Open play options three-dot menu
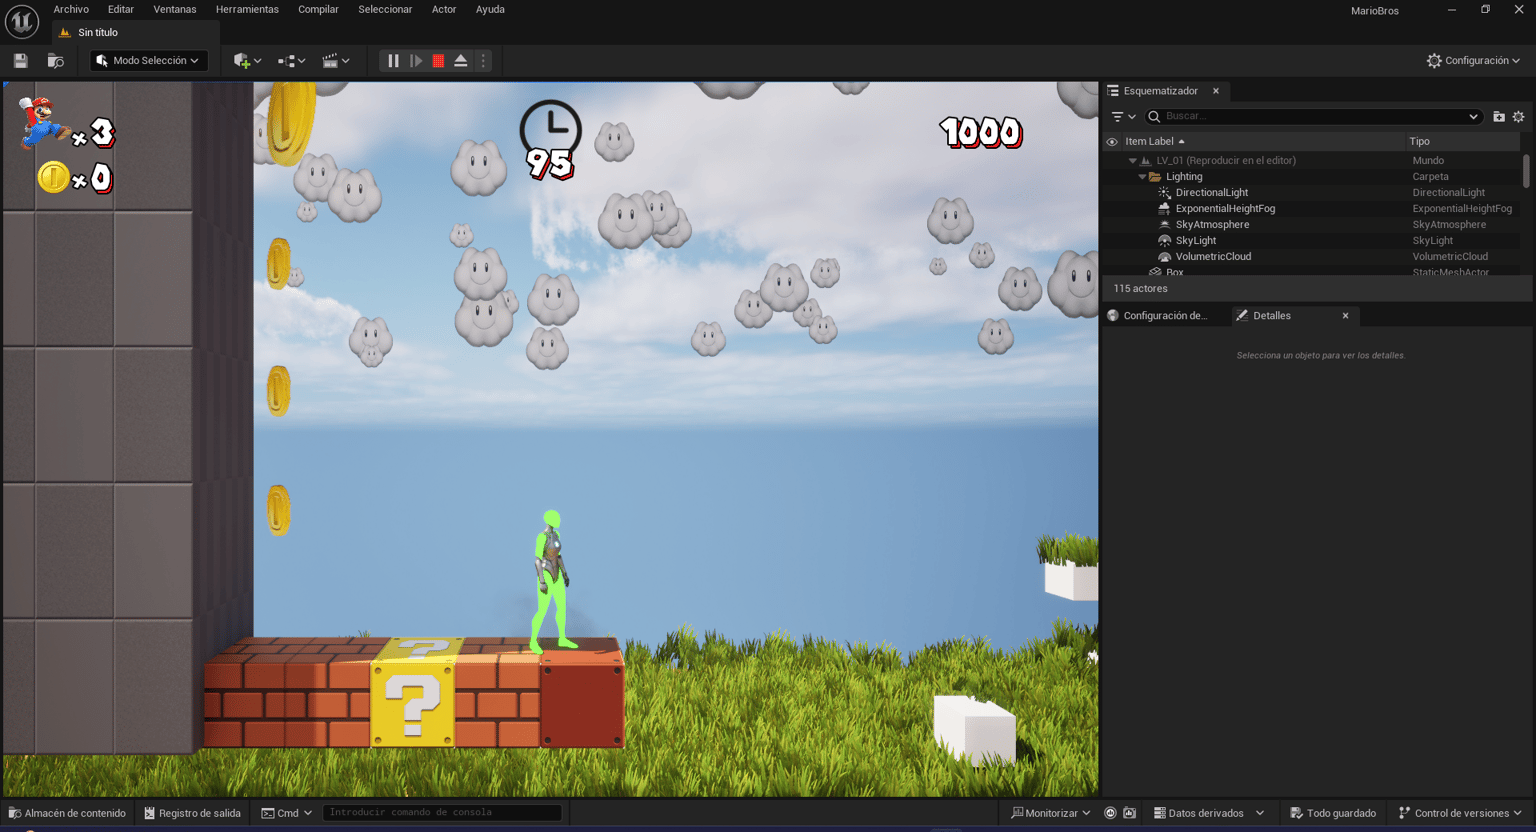The width and height of the screenshot is (1536, 832). point(483,61)
